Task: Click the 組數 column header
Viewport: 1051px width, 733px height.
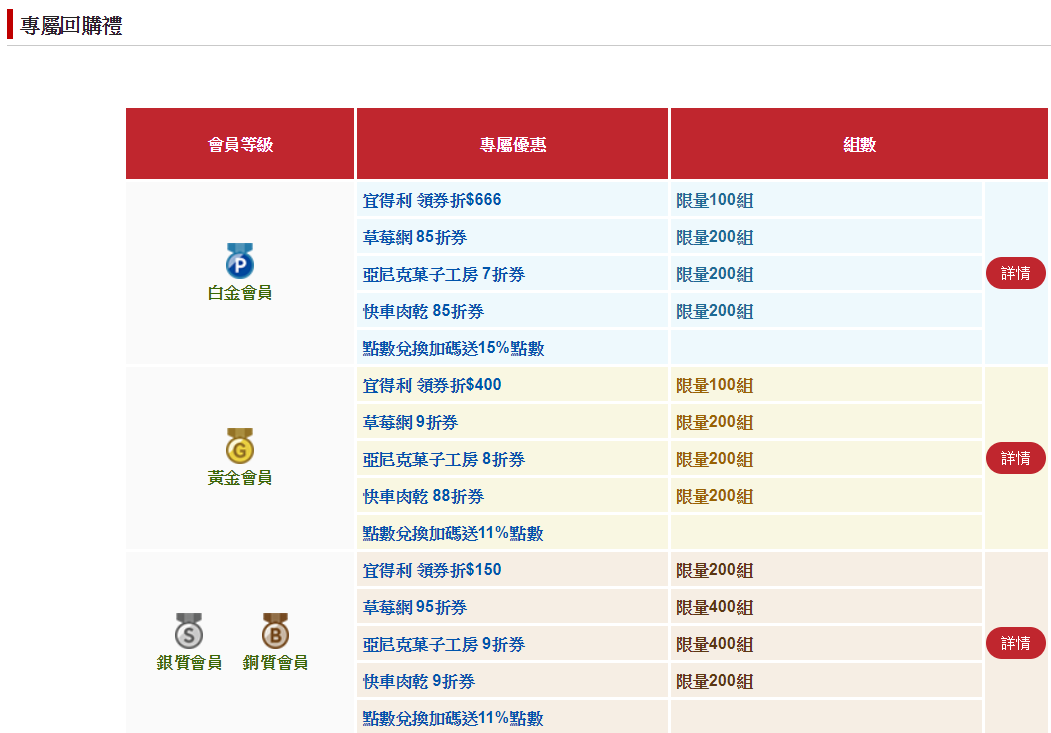Action: tap(859, 144)
